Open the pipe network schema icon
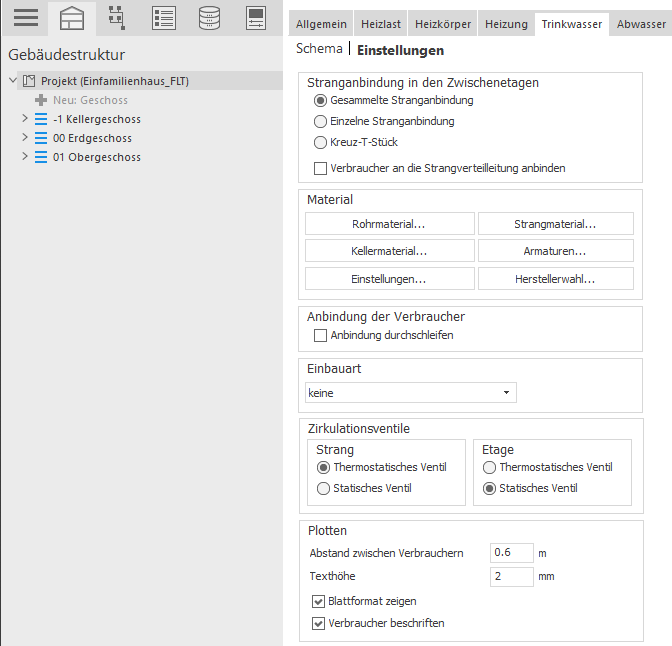 click(x=117, y=18)
